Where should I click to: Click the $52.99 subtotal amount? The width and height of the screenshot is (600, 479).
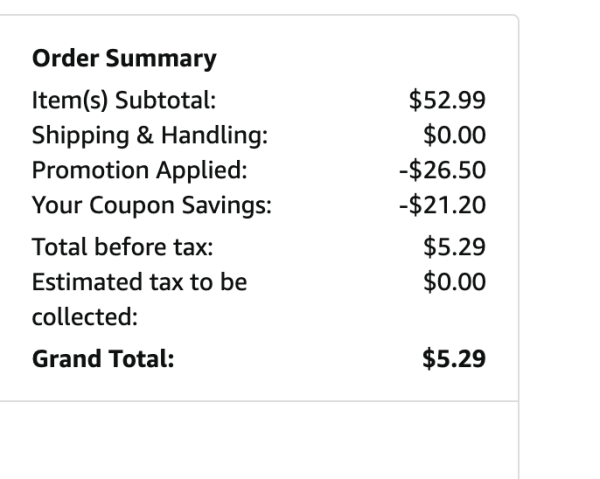tap(447, 100)
